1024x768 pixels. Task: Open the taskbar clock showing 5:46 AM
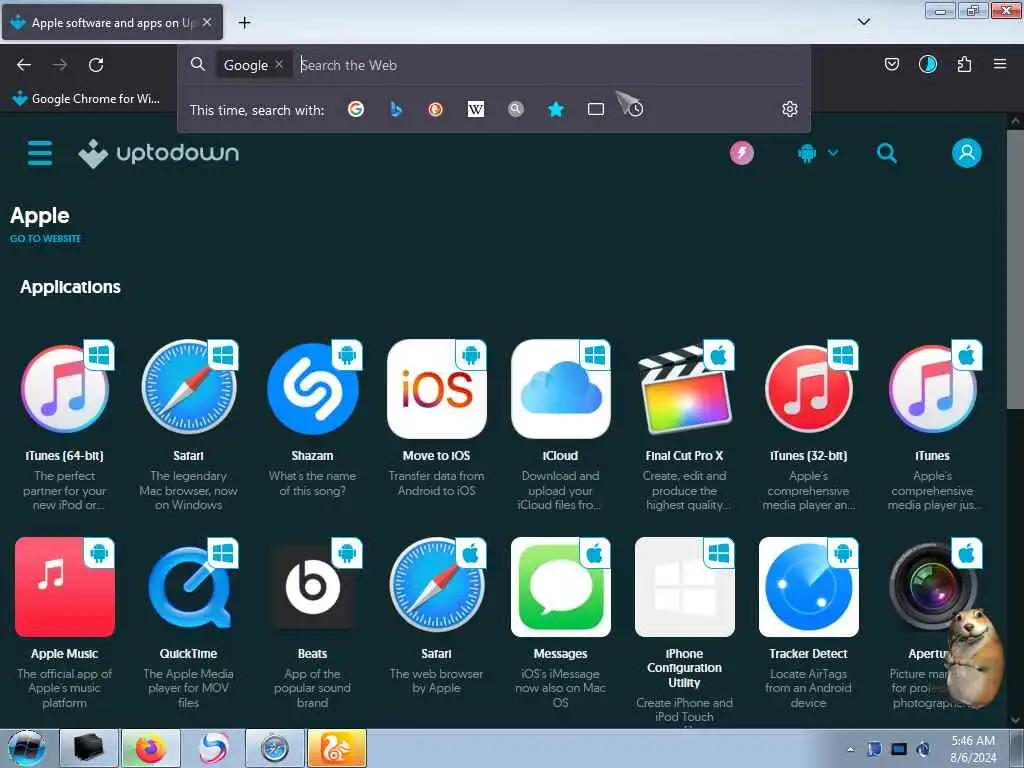[x=973, y=749]
